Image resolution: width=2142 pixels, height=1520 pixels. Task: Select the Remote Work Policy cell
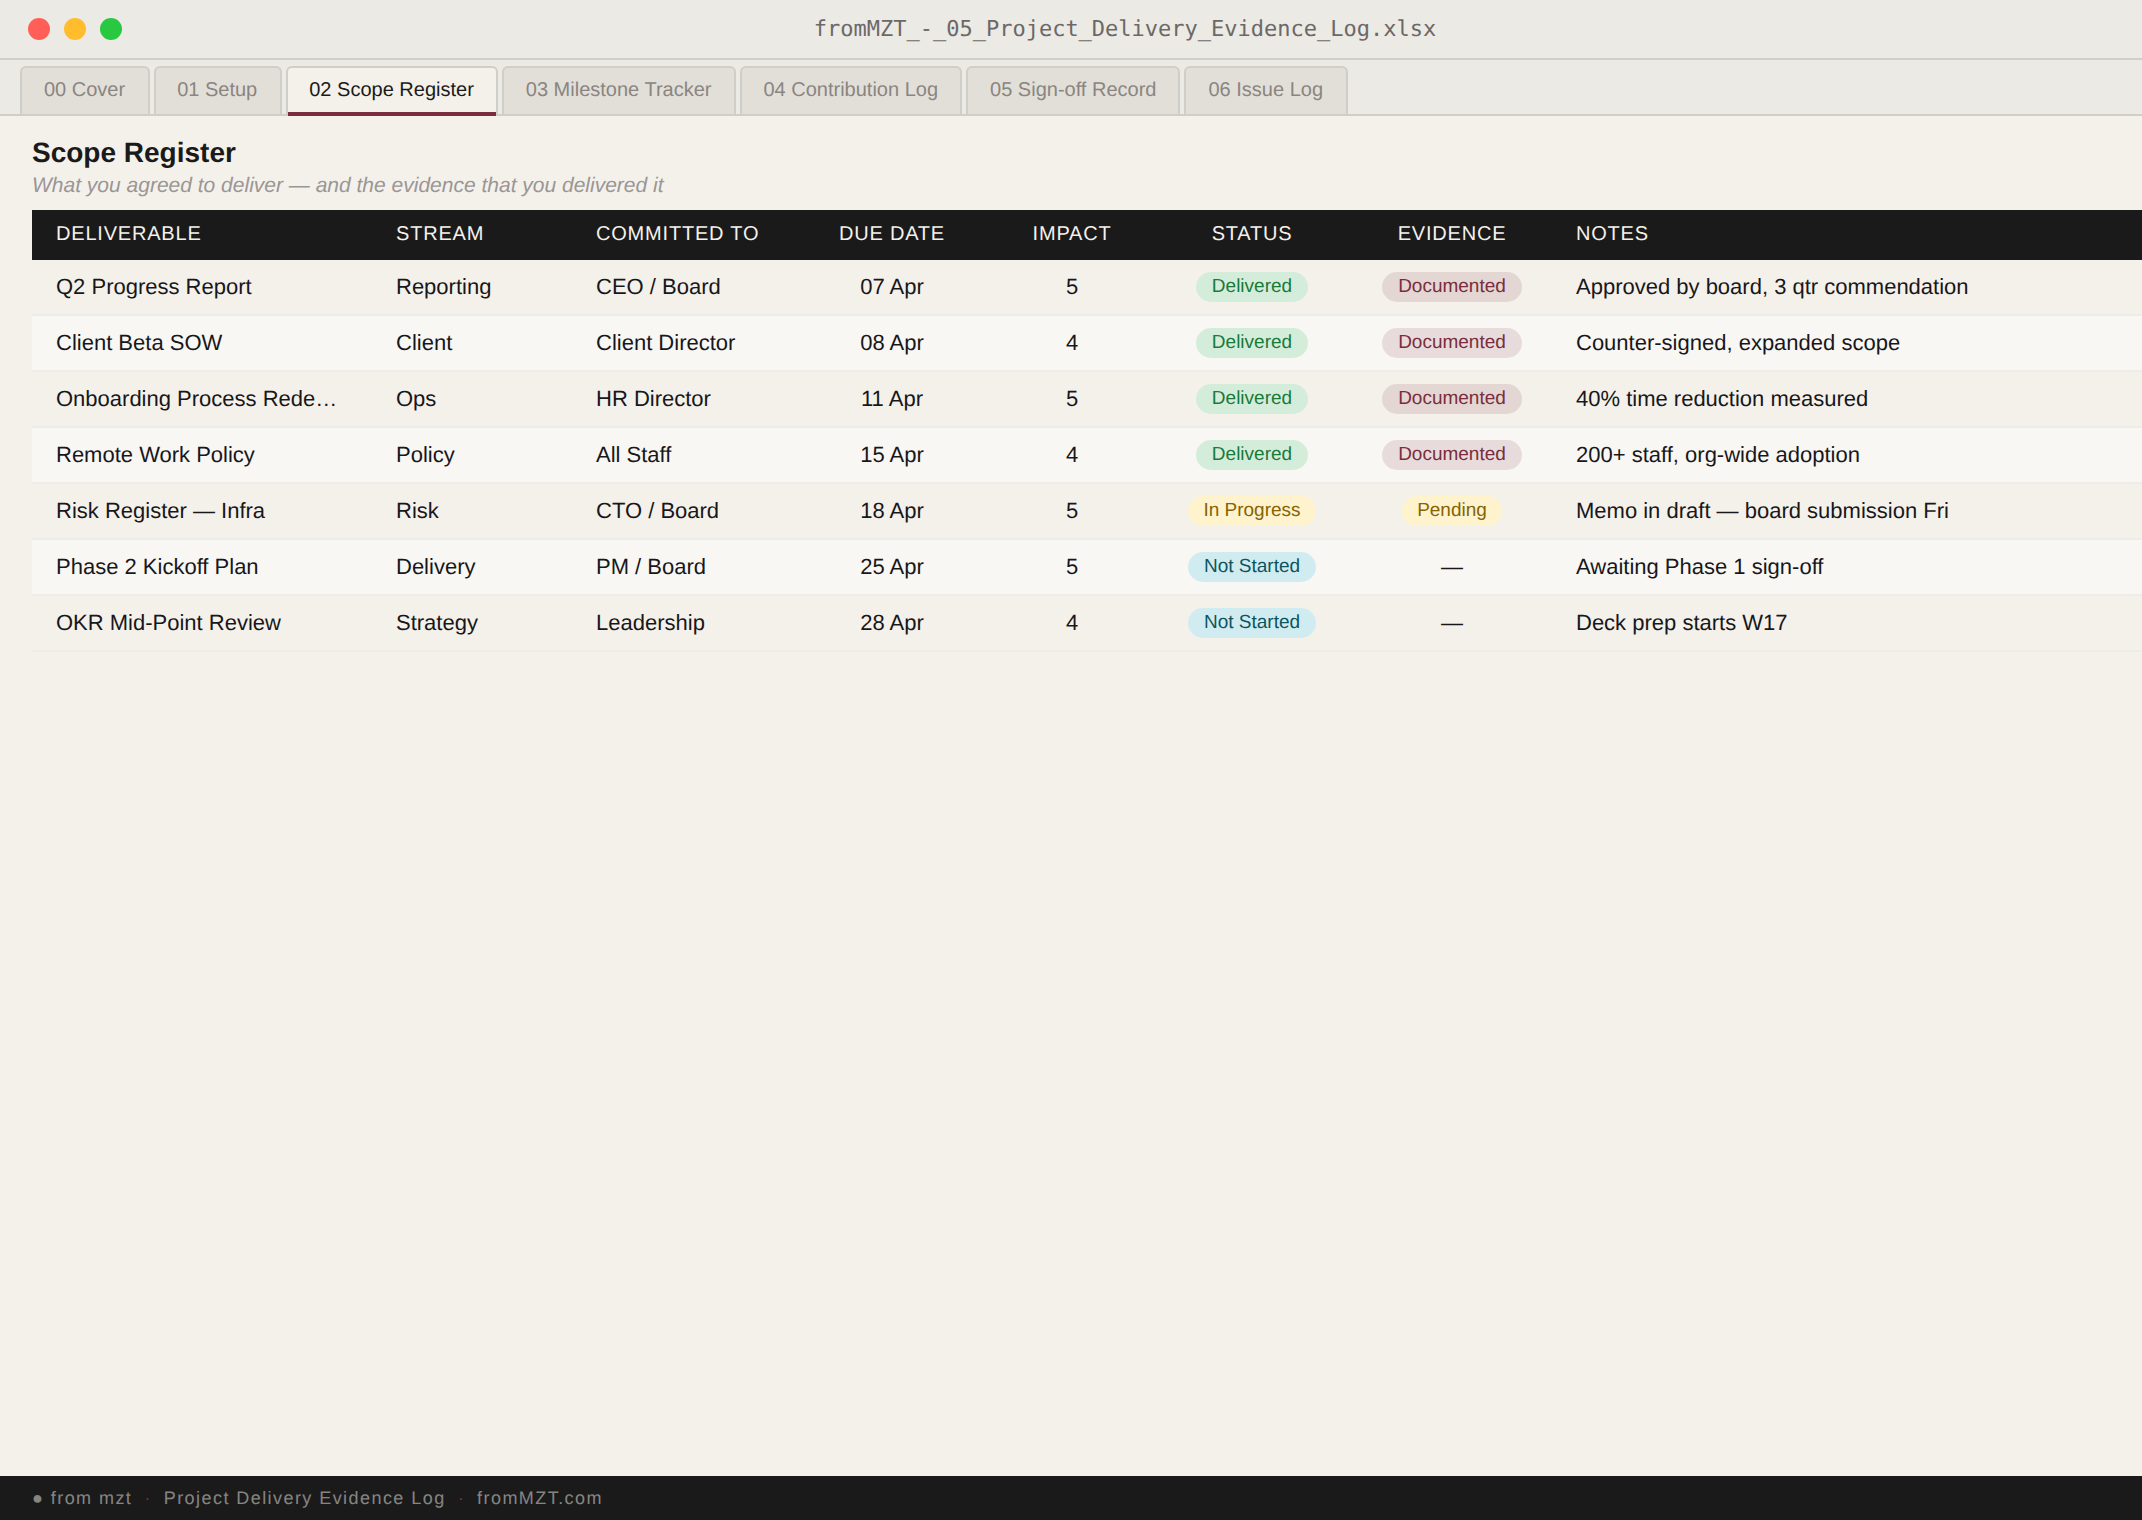coord(155,455)
